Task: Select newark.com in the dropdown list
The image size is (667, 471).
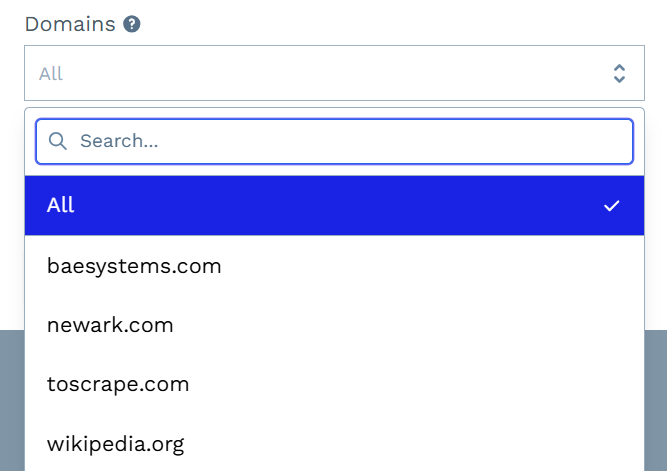Action: tap(110, 325)
